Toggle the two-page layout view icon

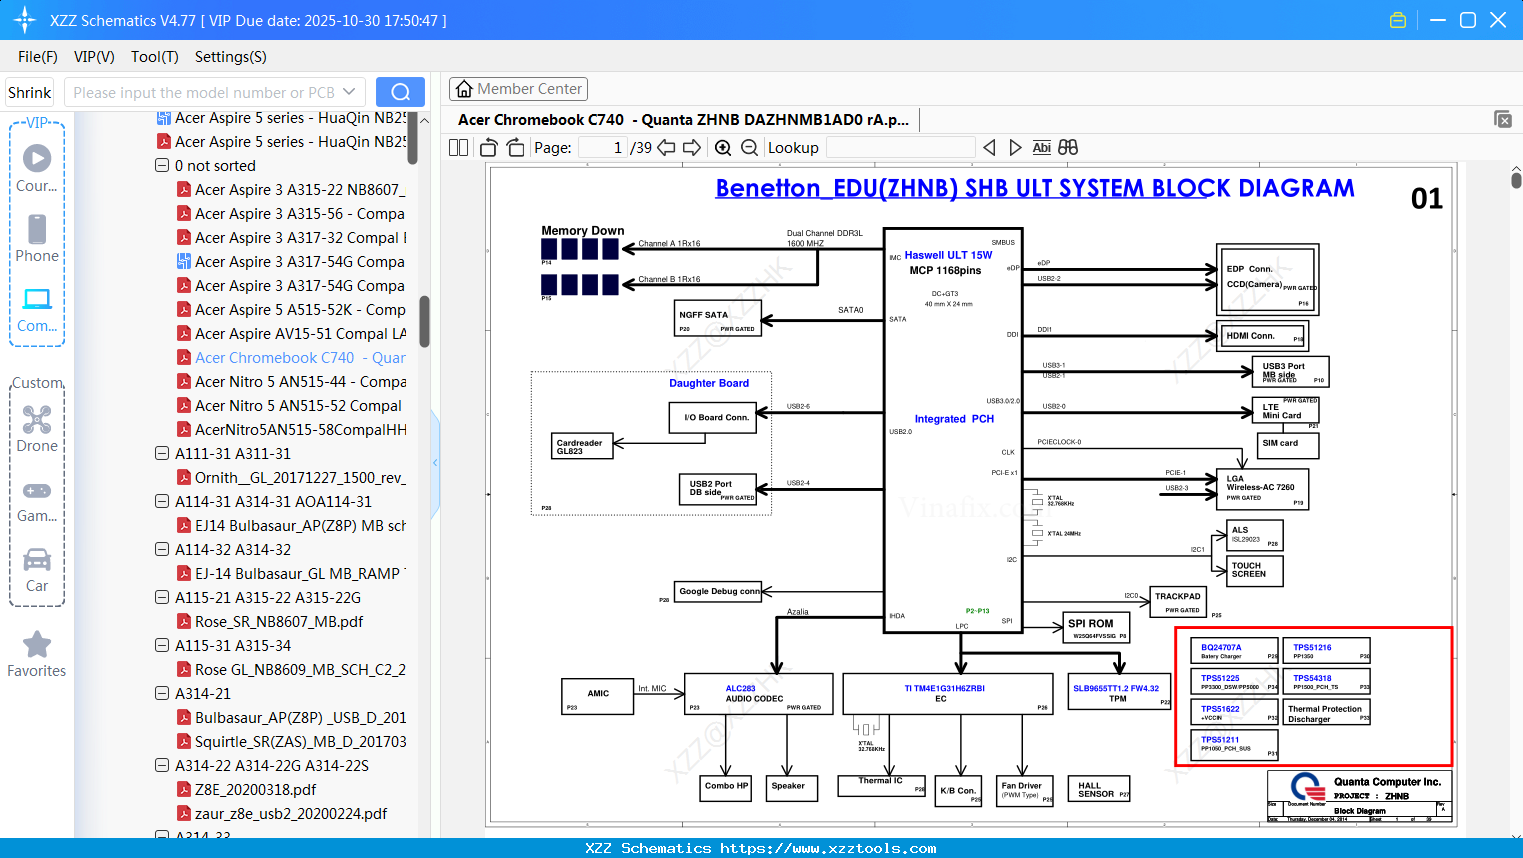[458, 148]
